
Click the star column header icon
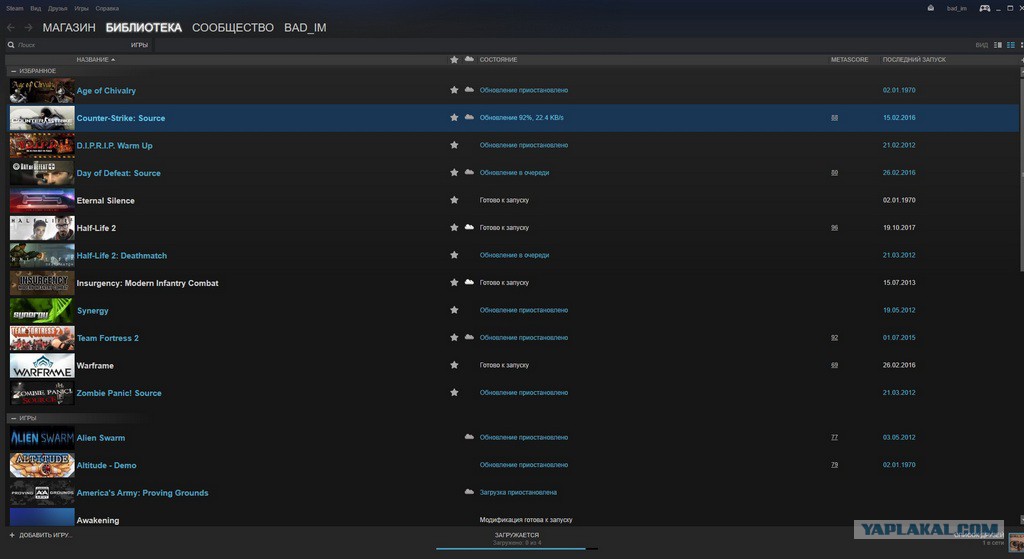click(x=454, y=59)
